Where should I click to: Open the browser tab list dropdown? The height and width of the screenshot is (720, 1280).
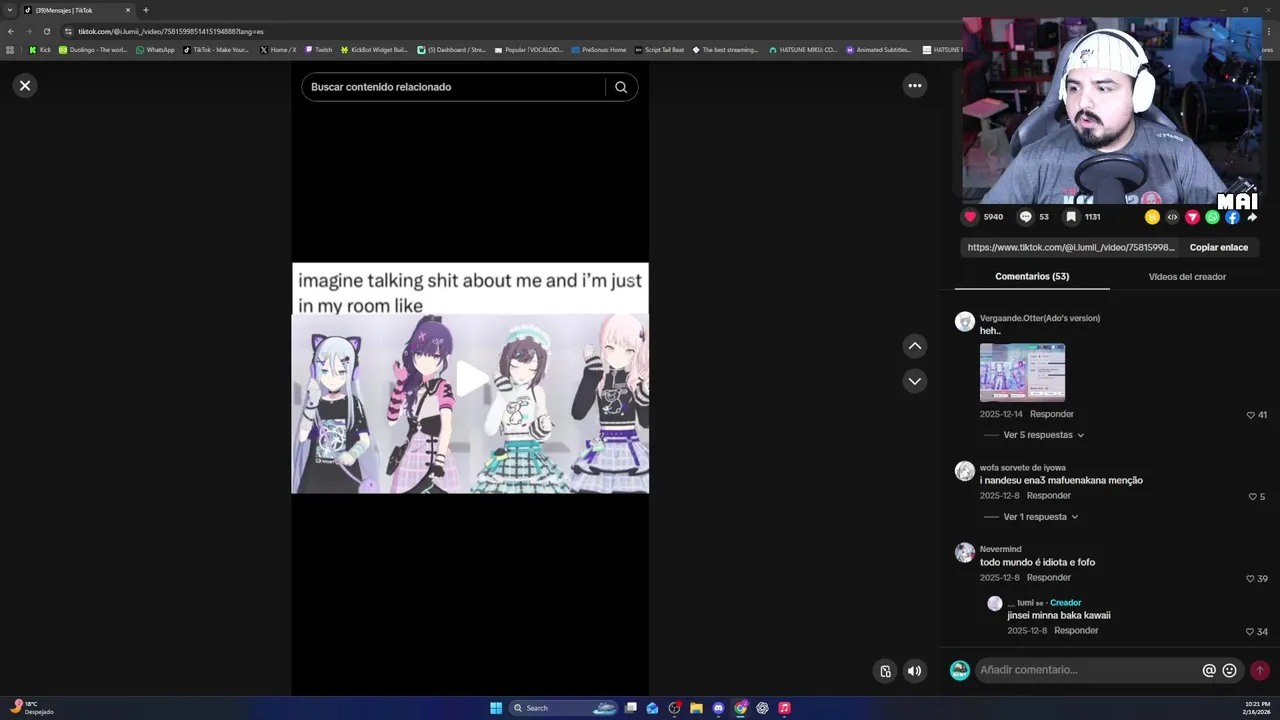coord(10,10)
